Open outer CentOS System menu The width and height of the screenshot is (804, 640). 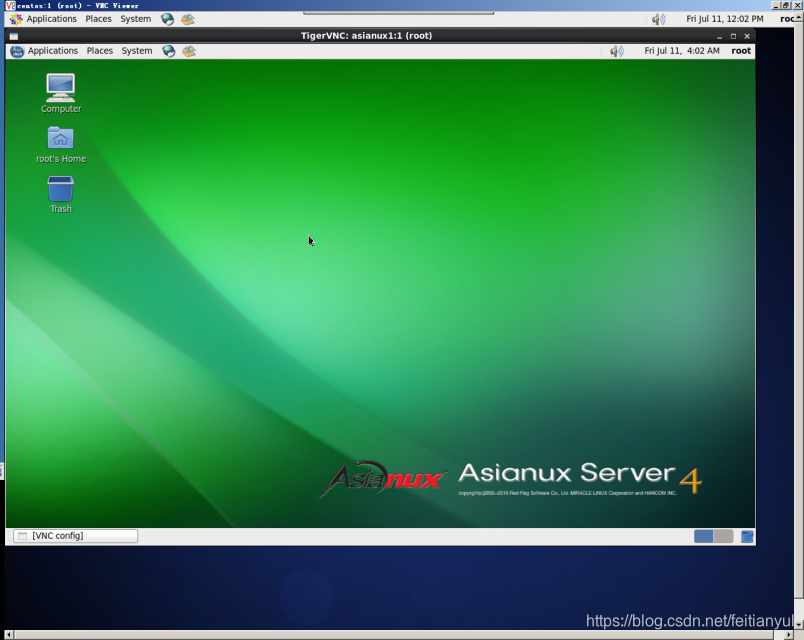click(135, 19)
